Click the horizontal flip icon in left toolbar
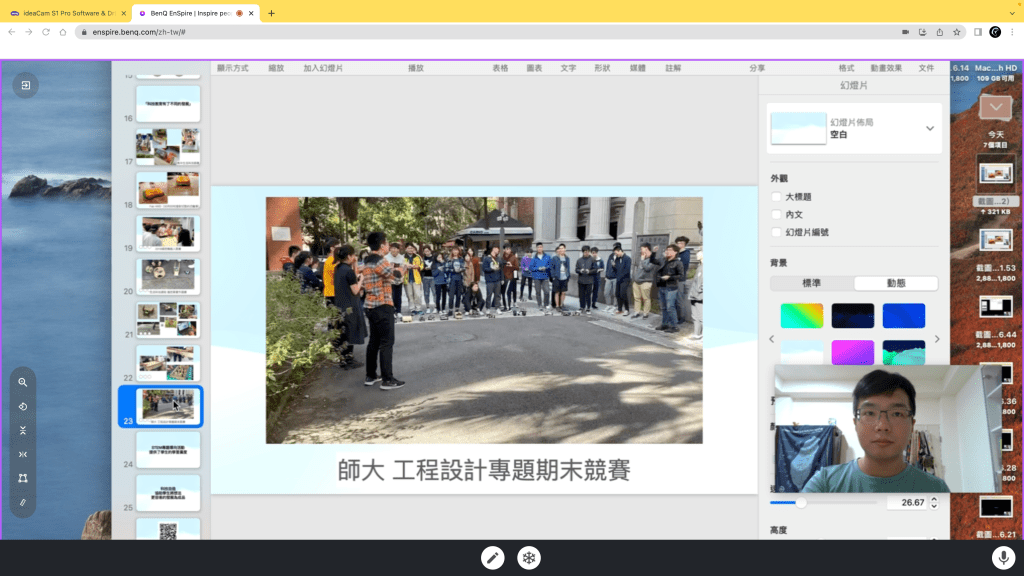Viewport: 1024px width, 576px height. click(x=23, y=455)
